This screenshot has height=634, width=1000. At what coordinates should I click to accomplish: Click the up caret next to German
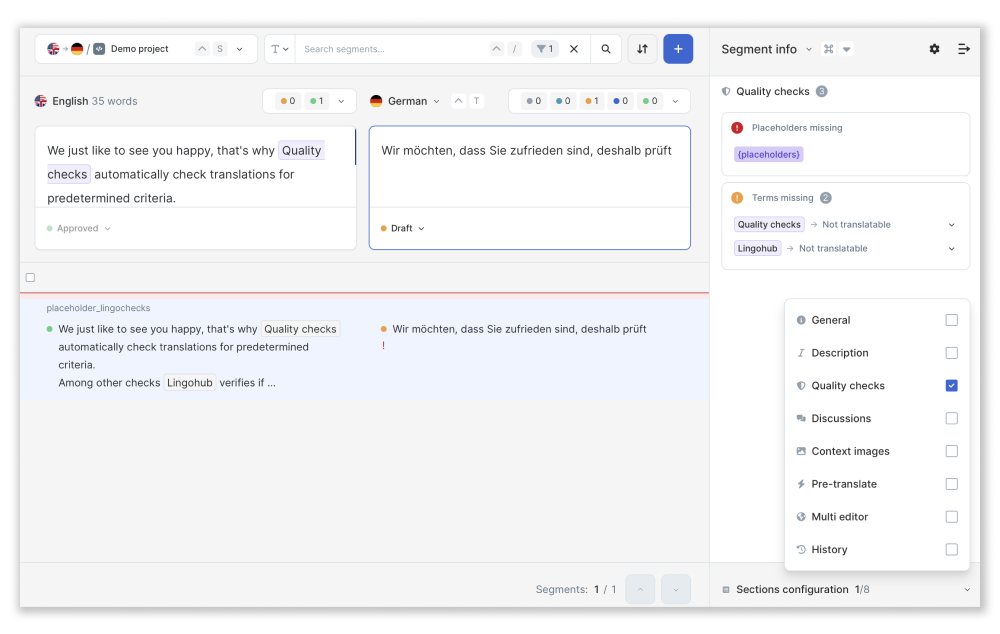coord(459,101)
